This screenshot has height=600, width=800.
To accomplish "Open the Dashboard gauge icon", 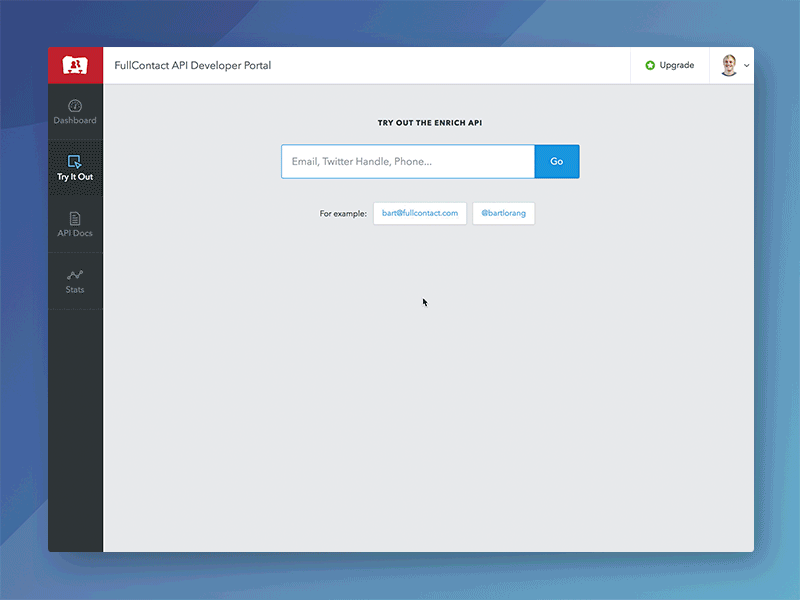I will [x=75, y=106].
